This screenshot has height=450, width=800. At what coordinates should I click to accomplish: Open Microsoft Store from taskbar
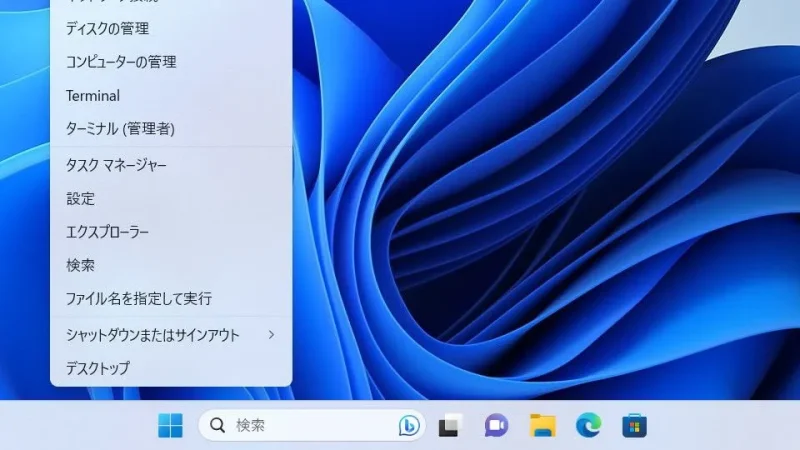[634, 426]
